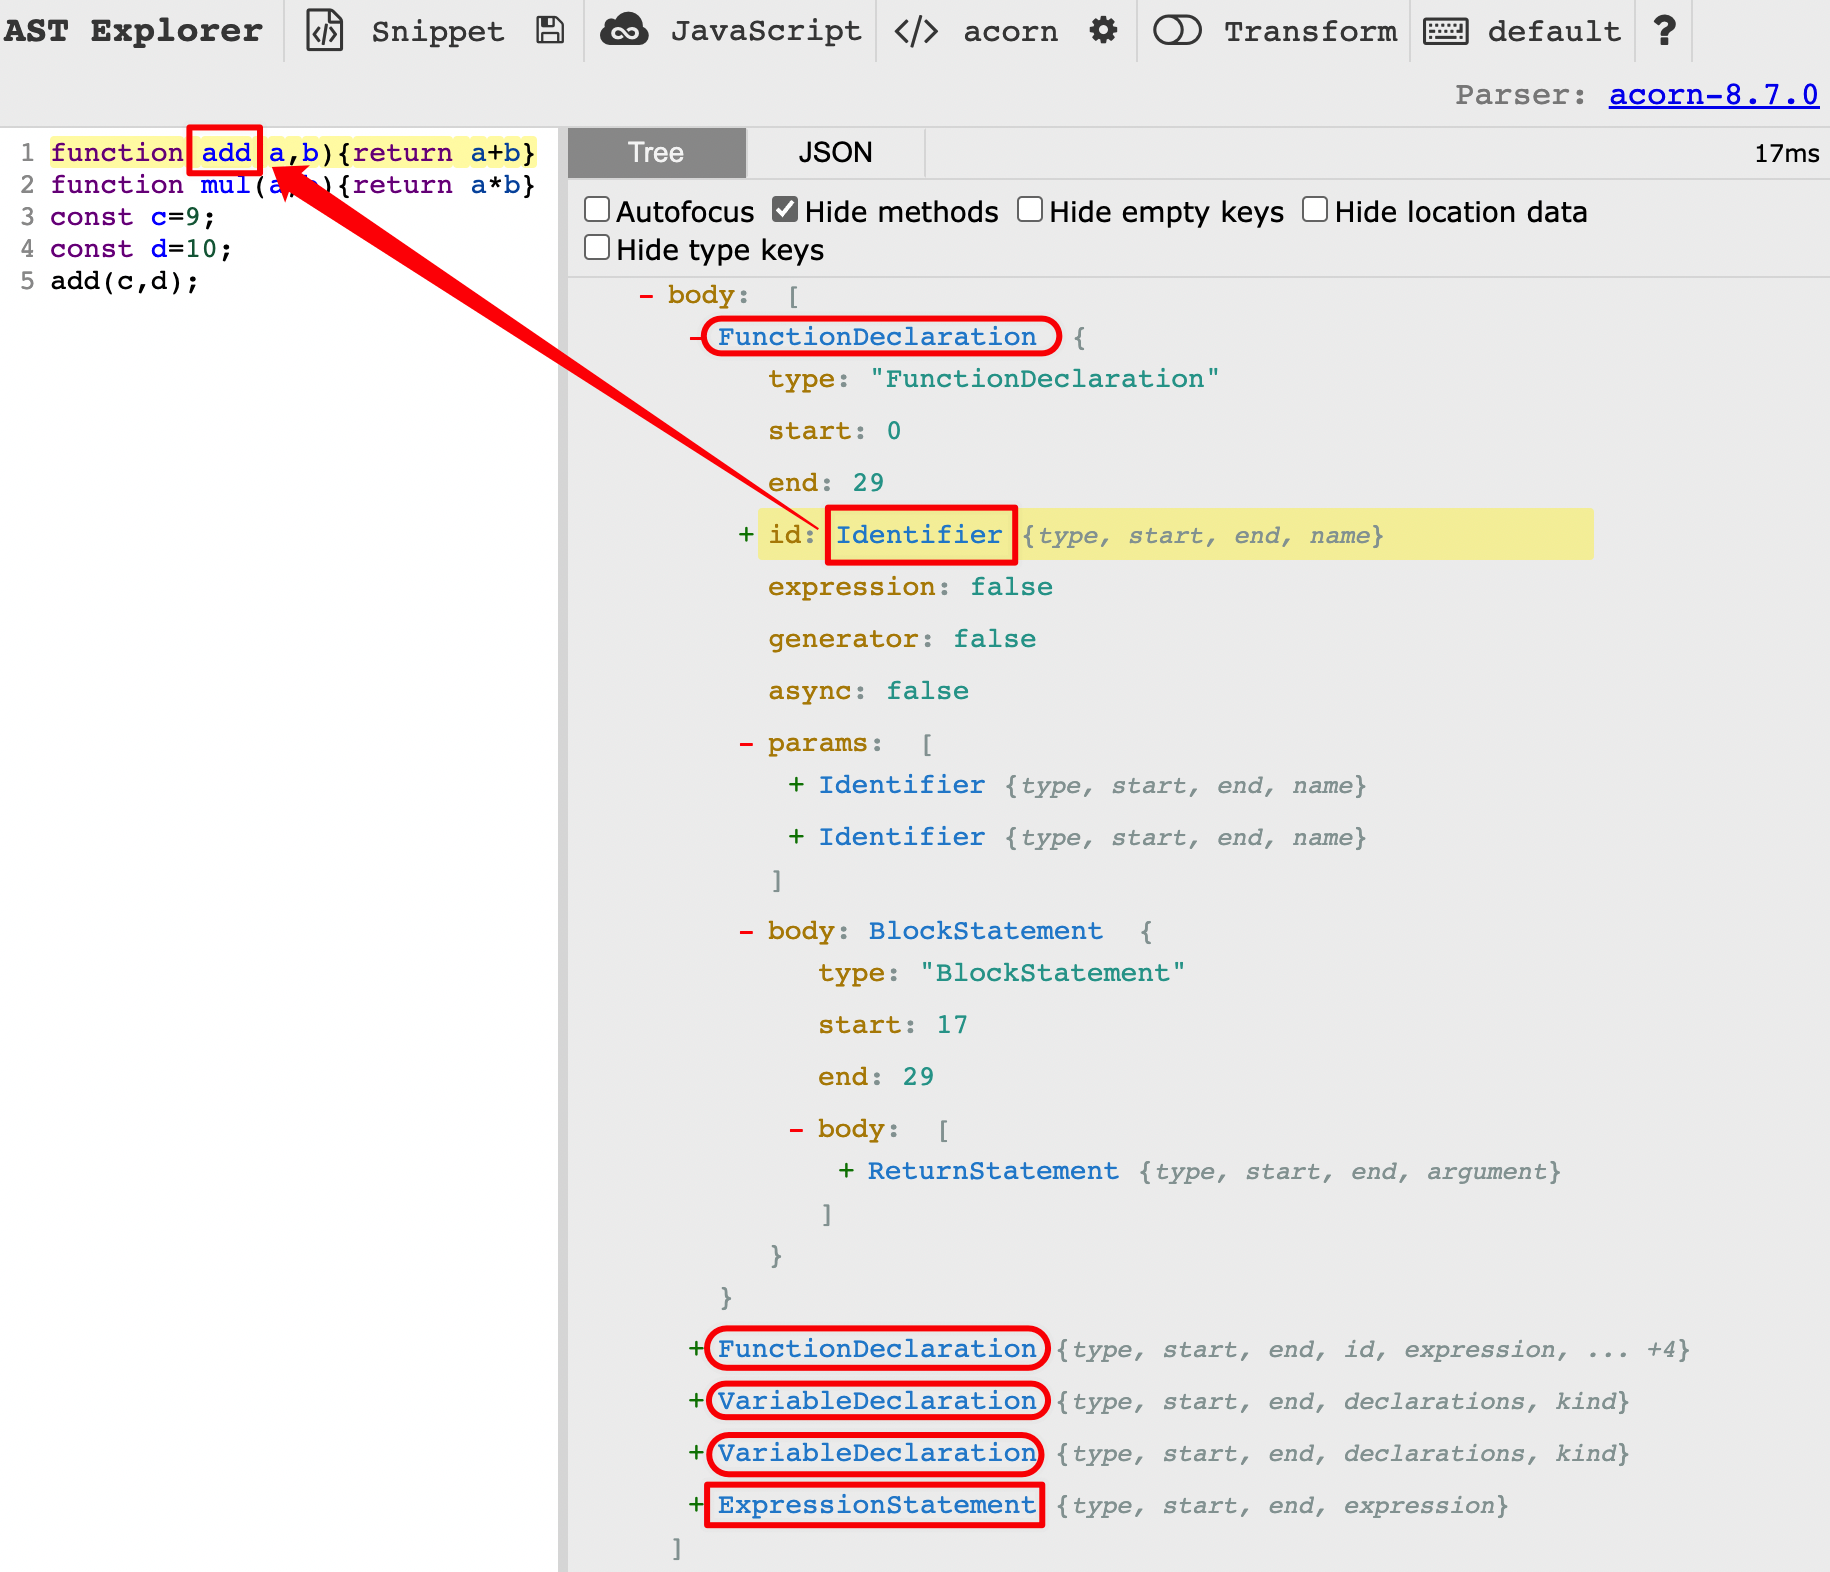Click the ExpressionStatement label

[x=877, y=1505]
